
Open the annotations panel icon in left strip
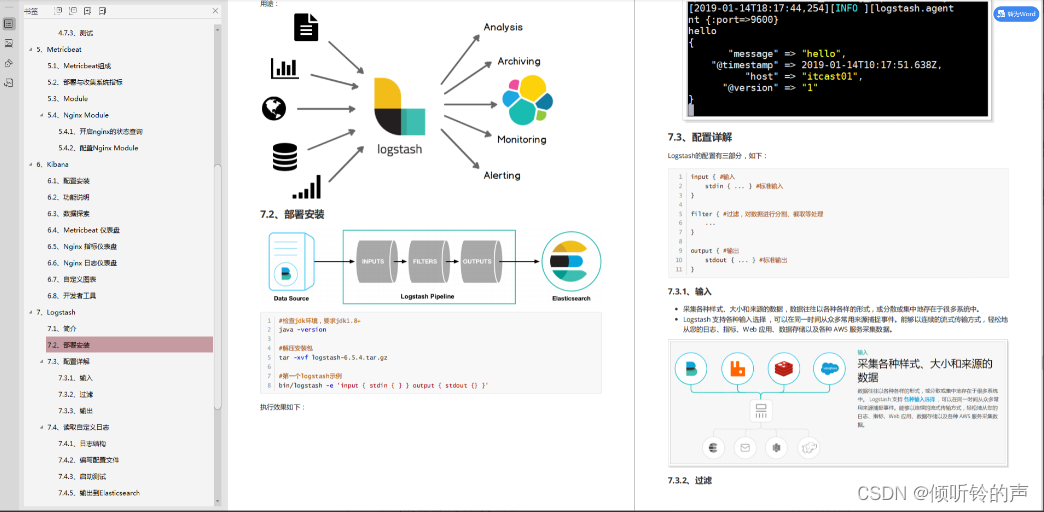click(x=9, y=63)
